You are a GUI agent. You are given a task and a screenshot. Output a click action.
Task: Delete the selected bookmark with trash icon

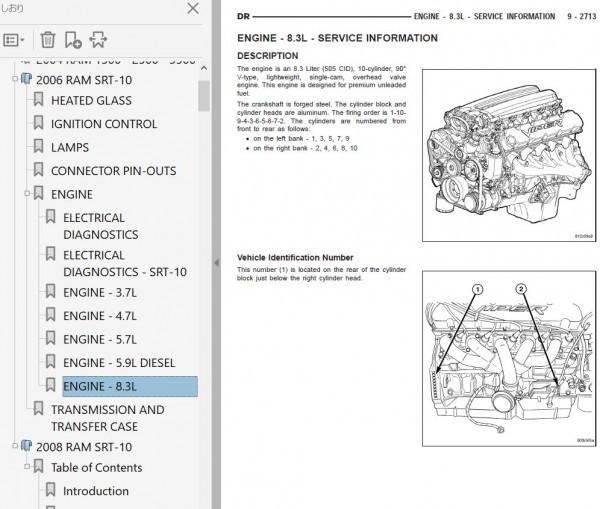(48, 40)
